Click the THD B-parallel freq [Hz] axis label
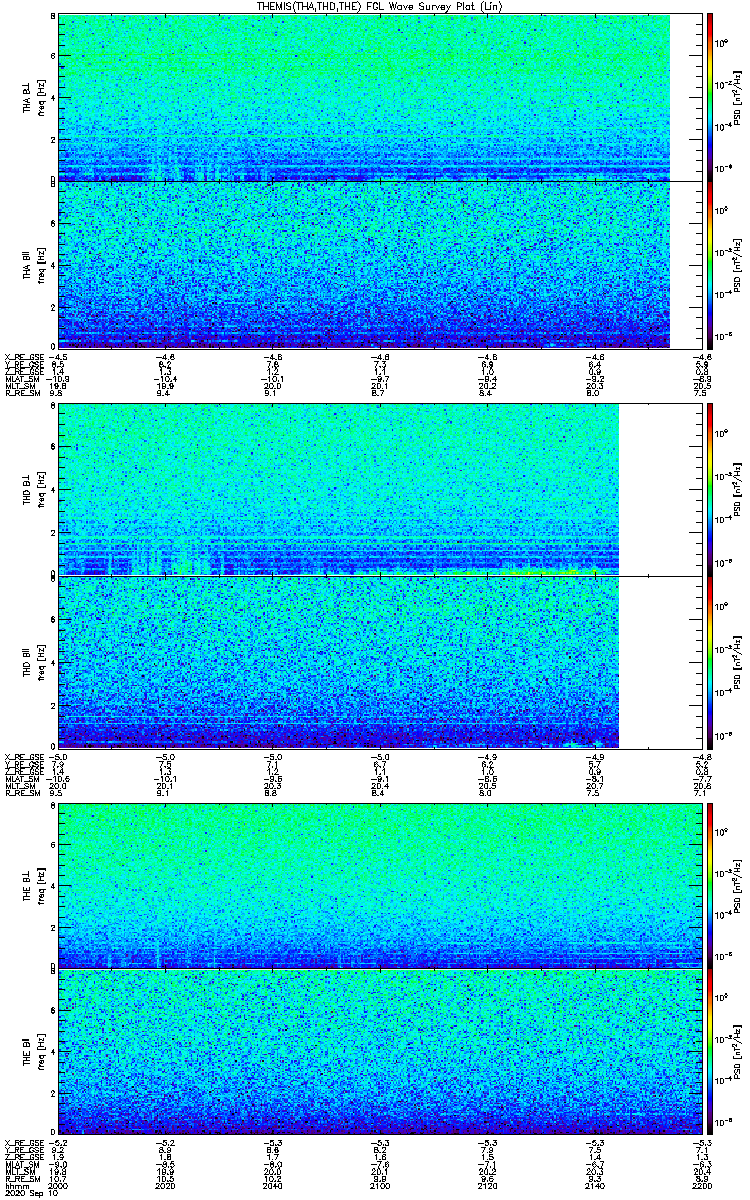This screenshot has height=1200, width=750. [x=40, y=662]
